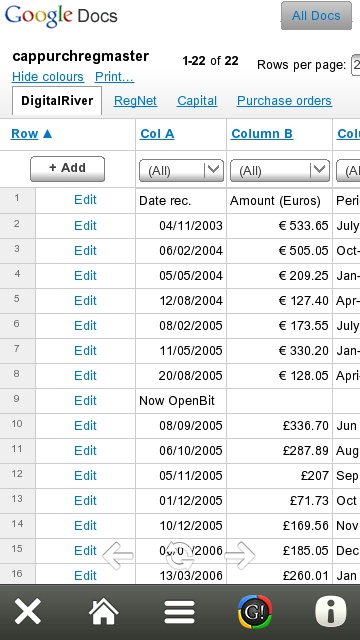Viewport: 360px width, 640px height.
Task: Click the Hide colours link
Action: [48, 77]
